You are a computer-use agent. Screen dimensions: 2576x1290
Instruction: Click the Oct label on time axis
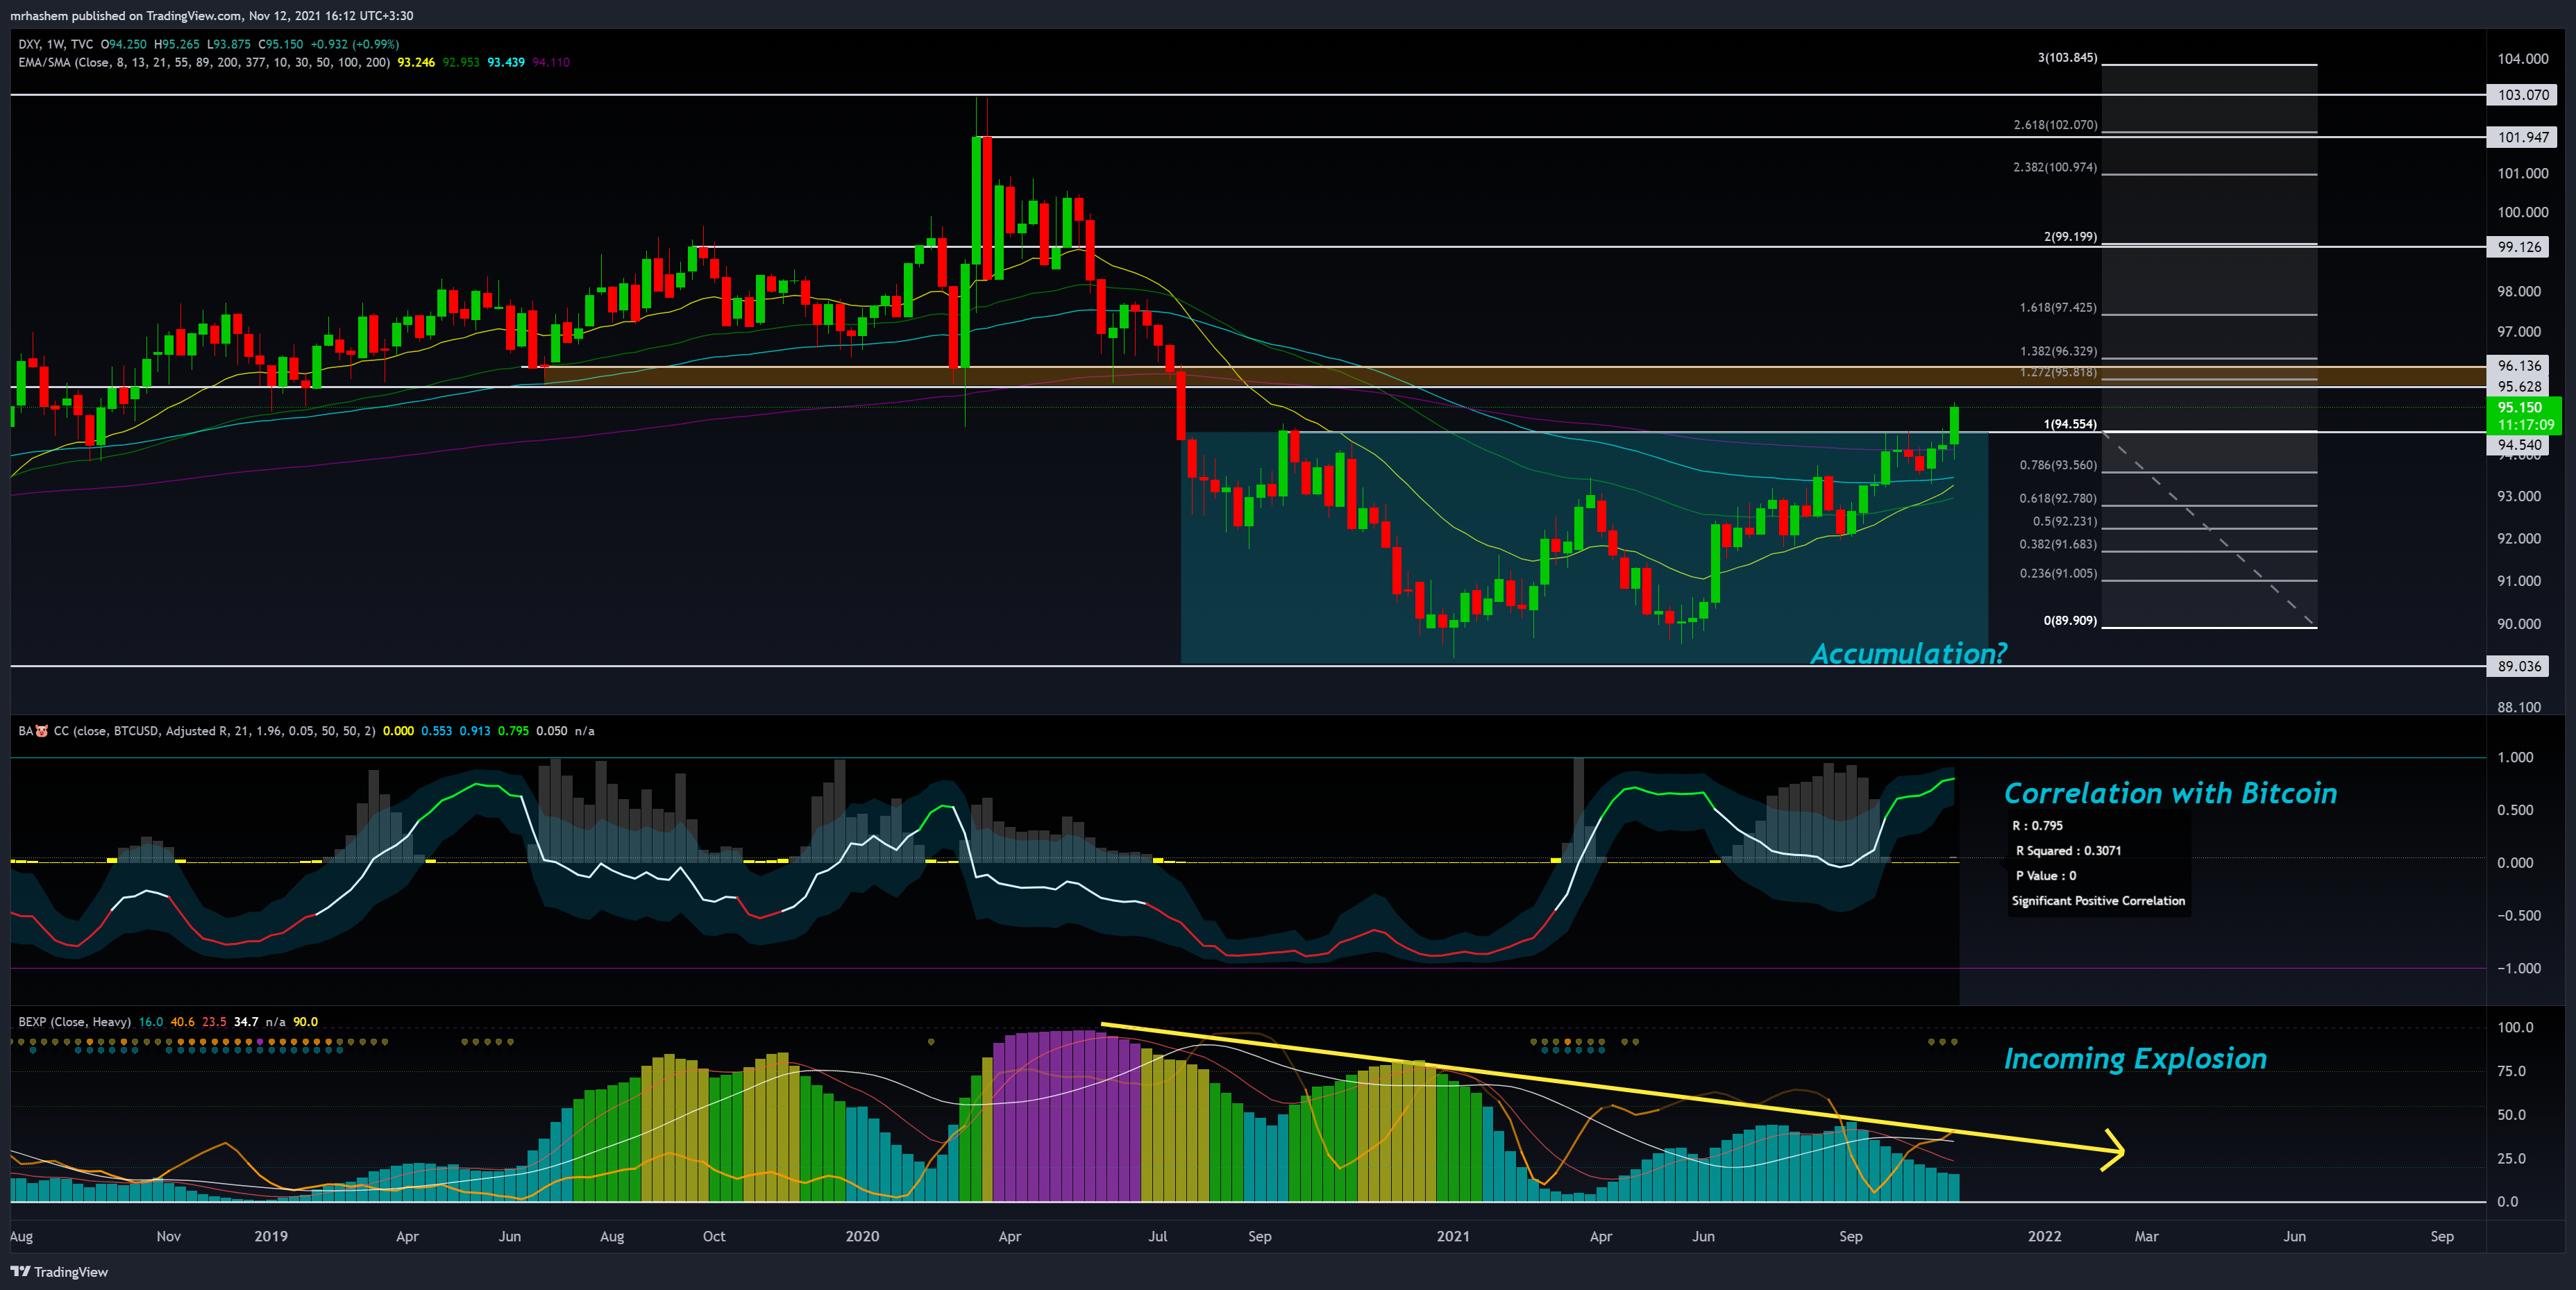[x=714, y=1236]
